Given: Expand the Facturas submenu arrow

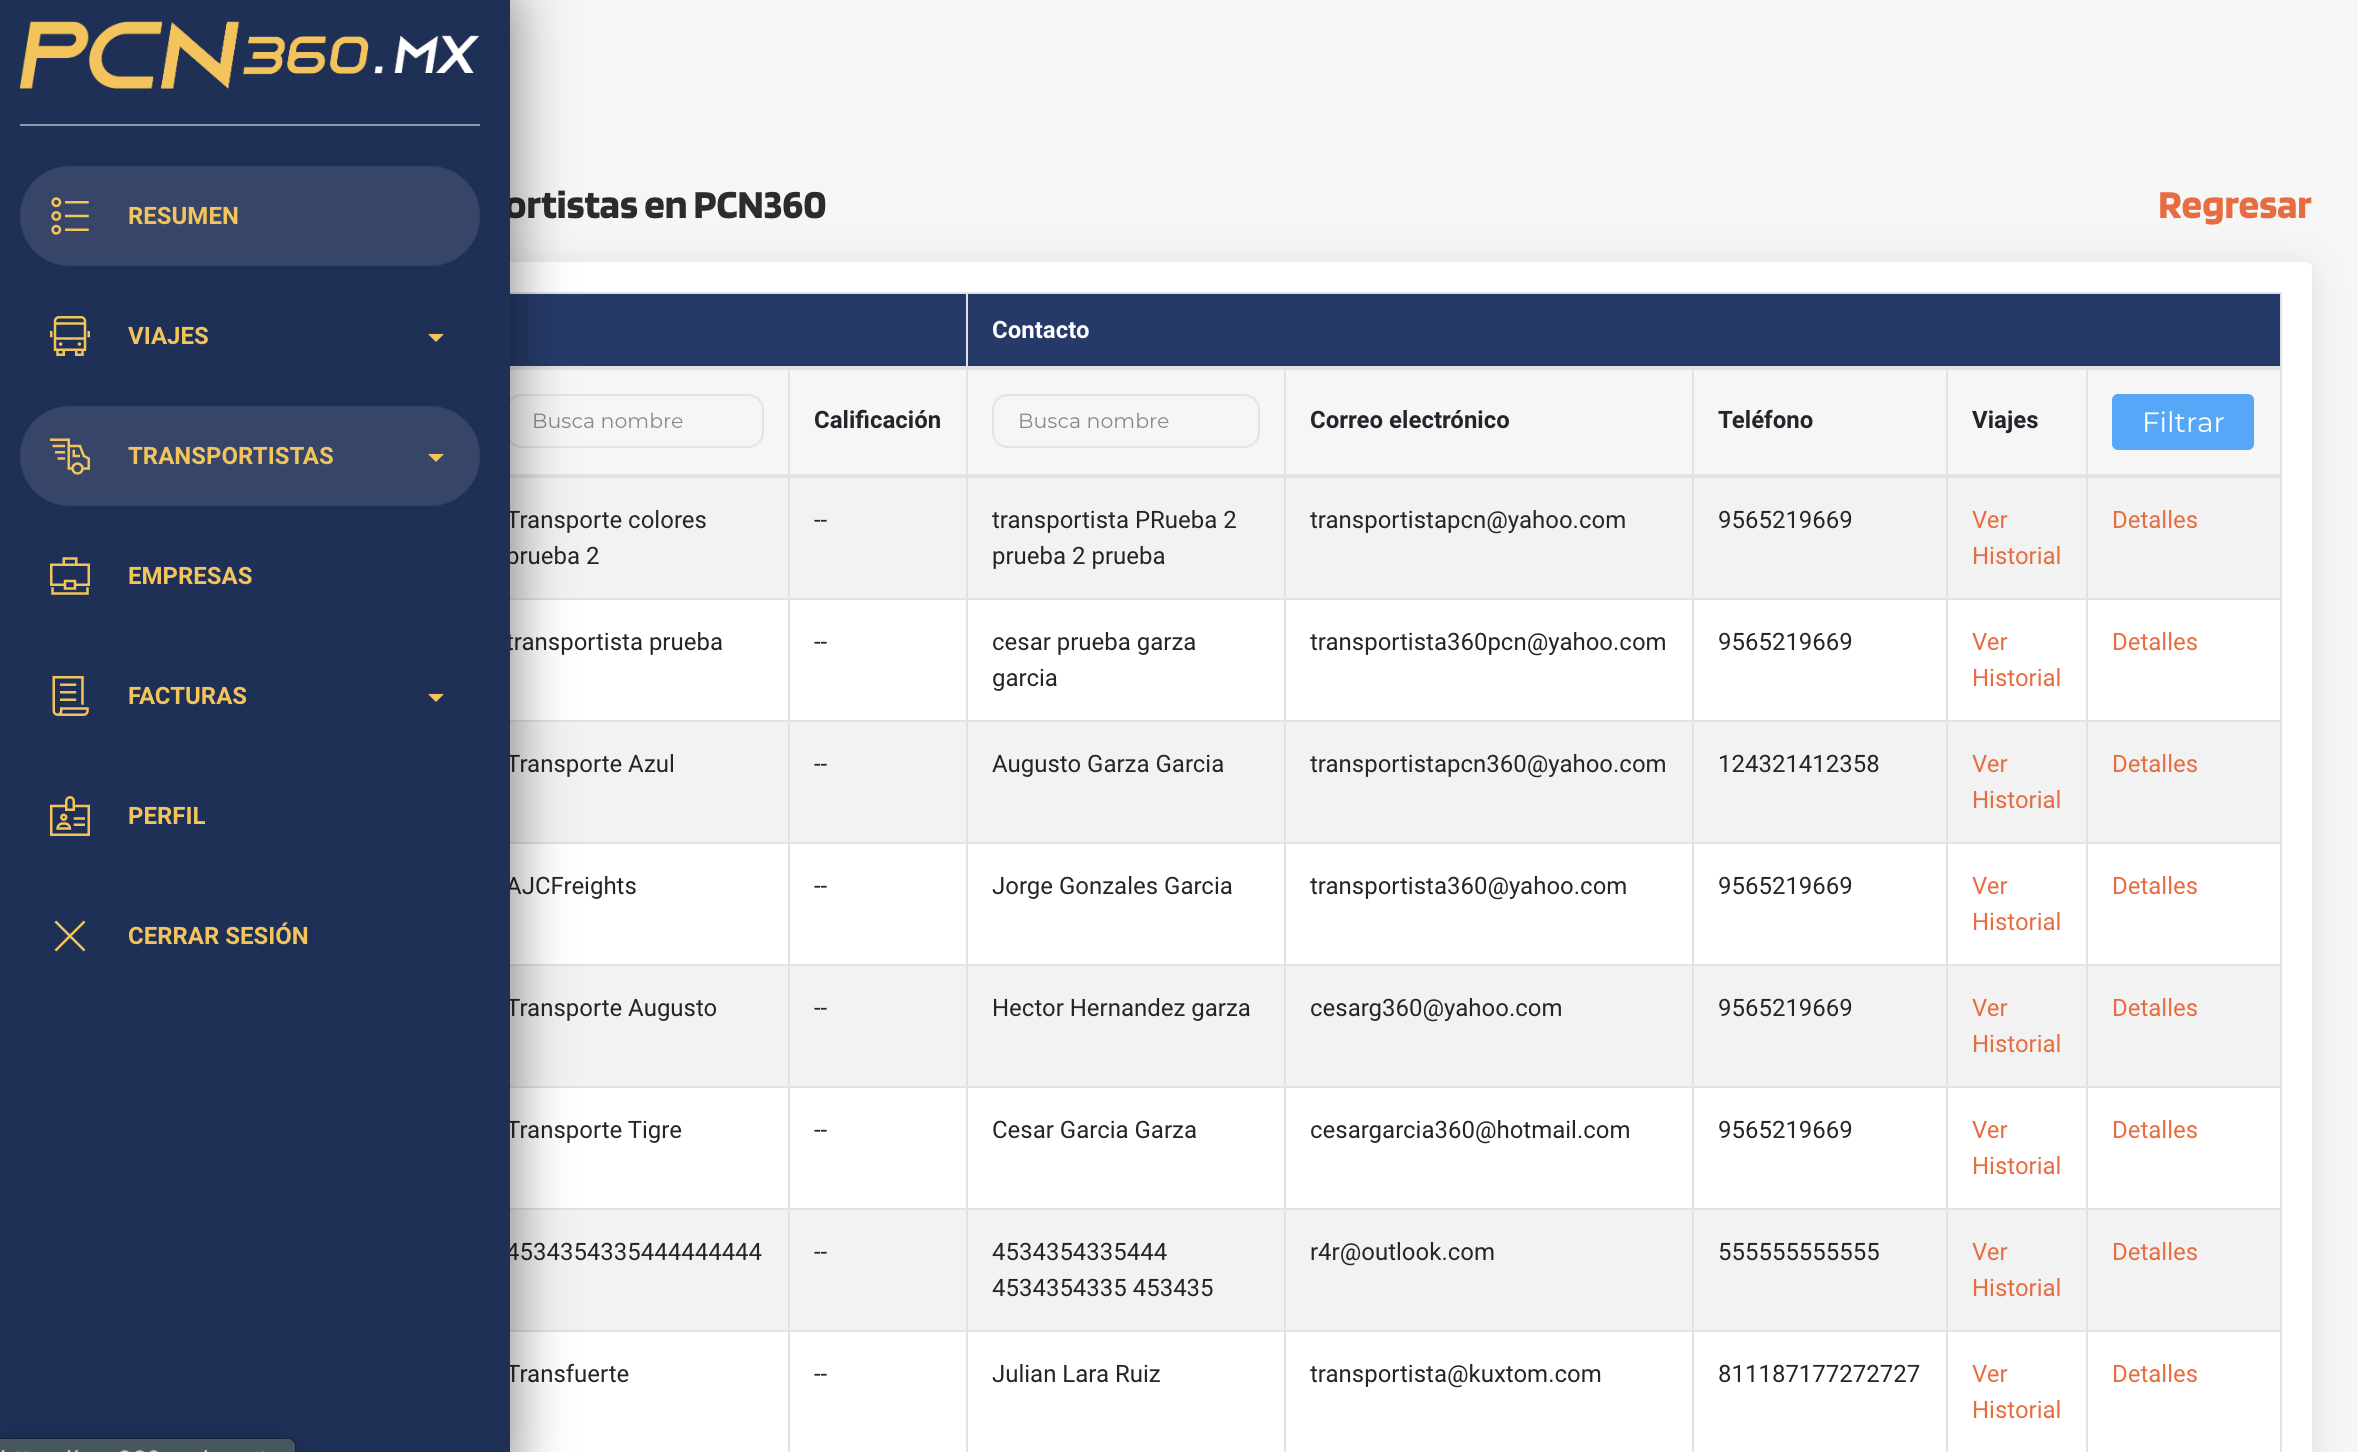Looking at the screenshot, I should pyautogui.click(x=435, y=697).
